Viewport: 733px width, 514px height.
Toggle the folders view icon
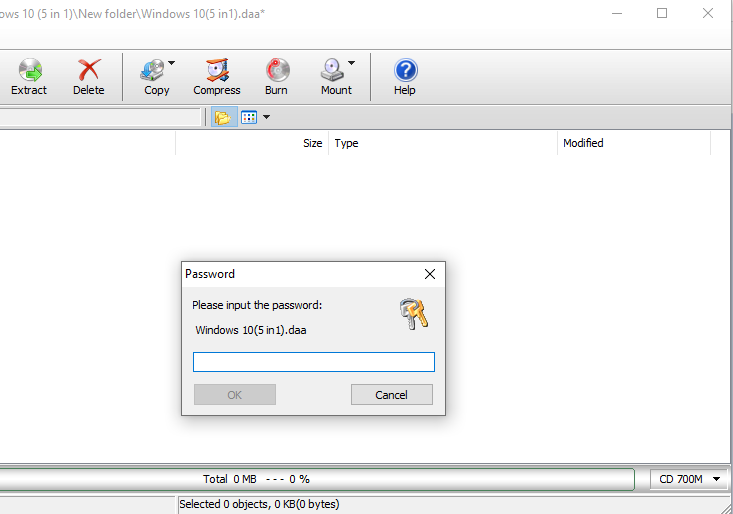click(x=223, y=117)
